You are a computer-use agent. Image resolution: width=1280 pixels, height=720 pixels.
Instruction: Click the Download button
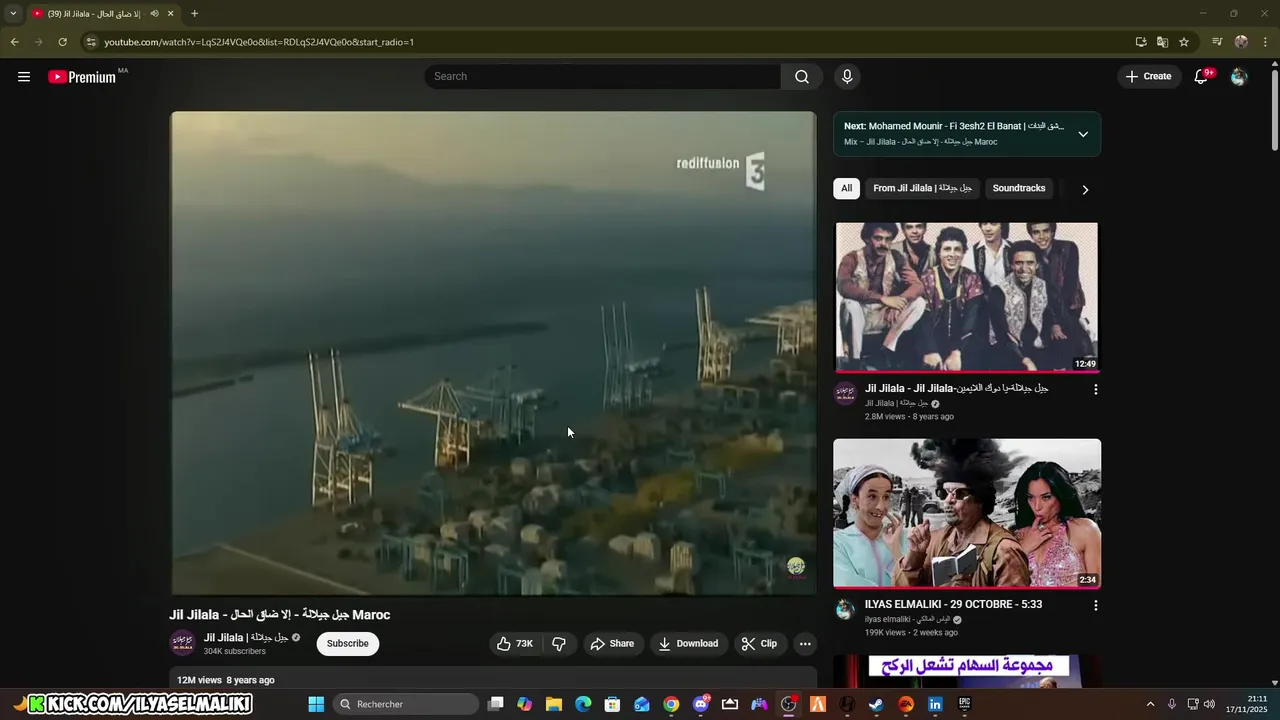[x=688, y=644]
